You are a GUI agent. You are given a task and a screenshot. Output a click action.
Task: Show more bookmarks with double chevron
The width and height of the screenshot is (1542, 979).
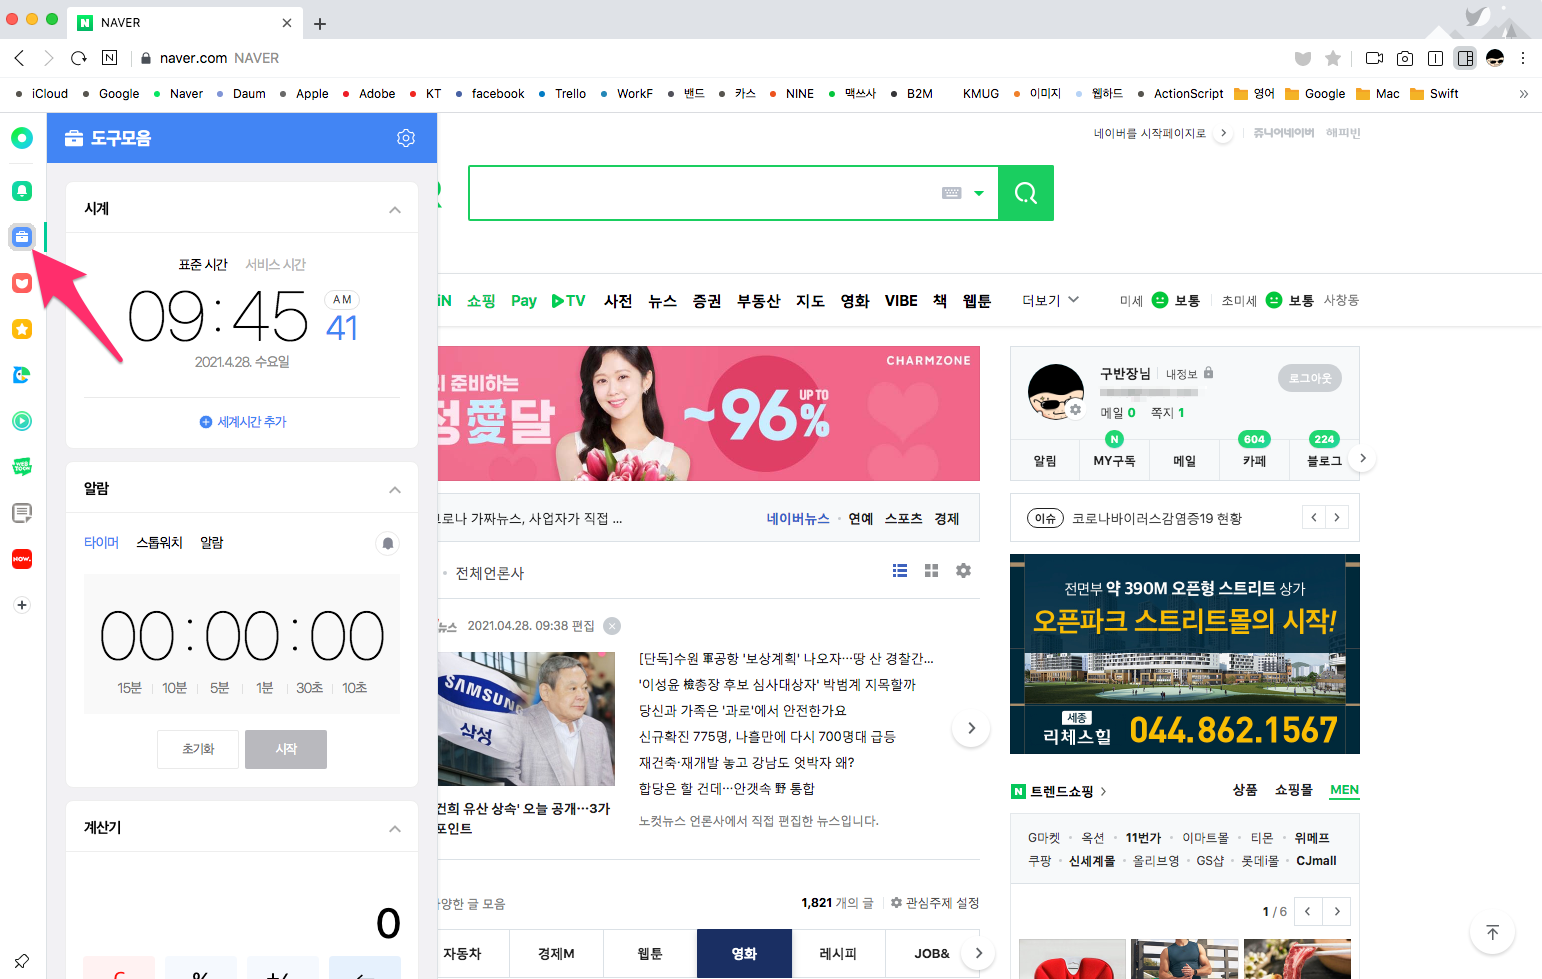click(1524, 94)
